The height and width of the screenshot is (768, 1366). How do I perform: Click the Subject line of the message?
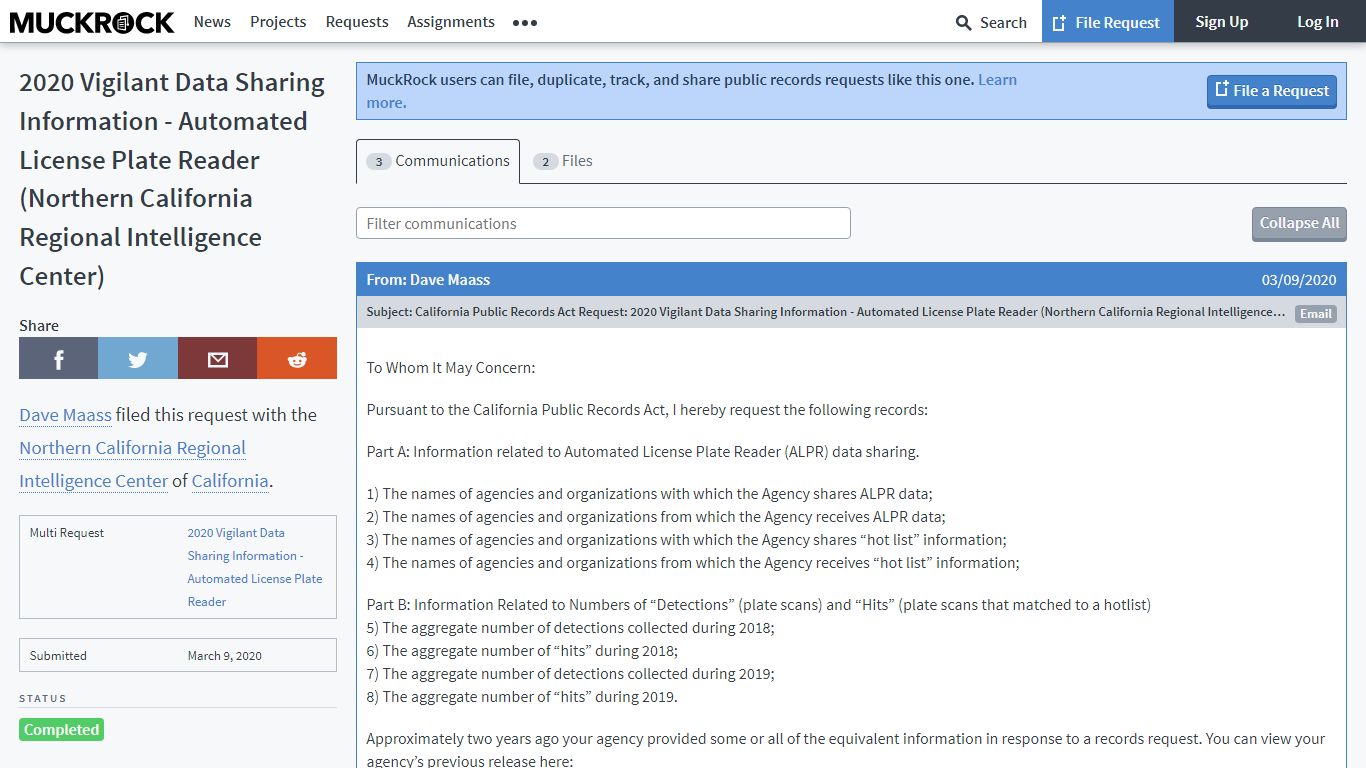[826, 312]
